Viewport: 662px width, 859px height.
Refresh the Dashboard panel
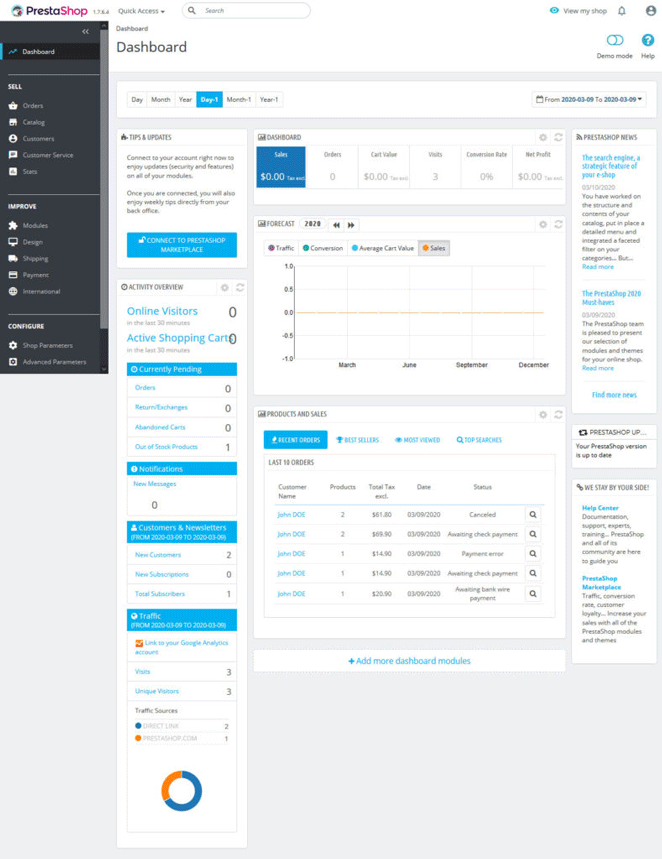point(558,138)
